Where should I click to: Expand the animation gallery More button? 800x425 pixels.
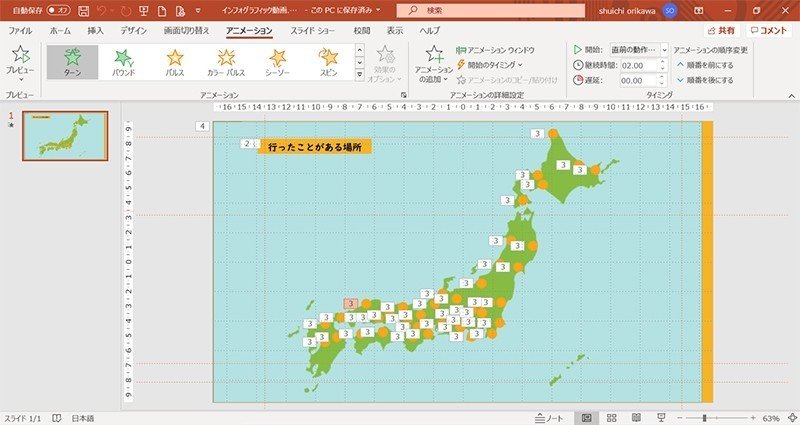coord(360,74)
